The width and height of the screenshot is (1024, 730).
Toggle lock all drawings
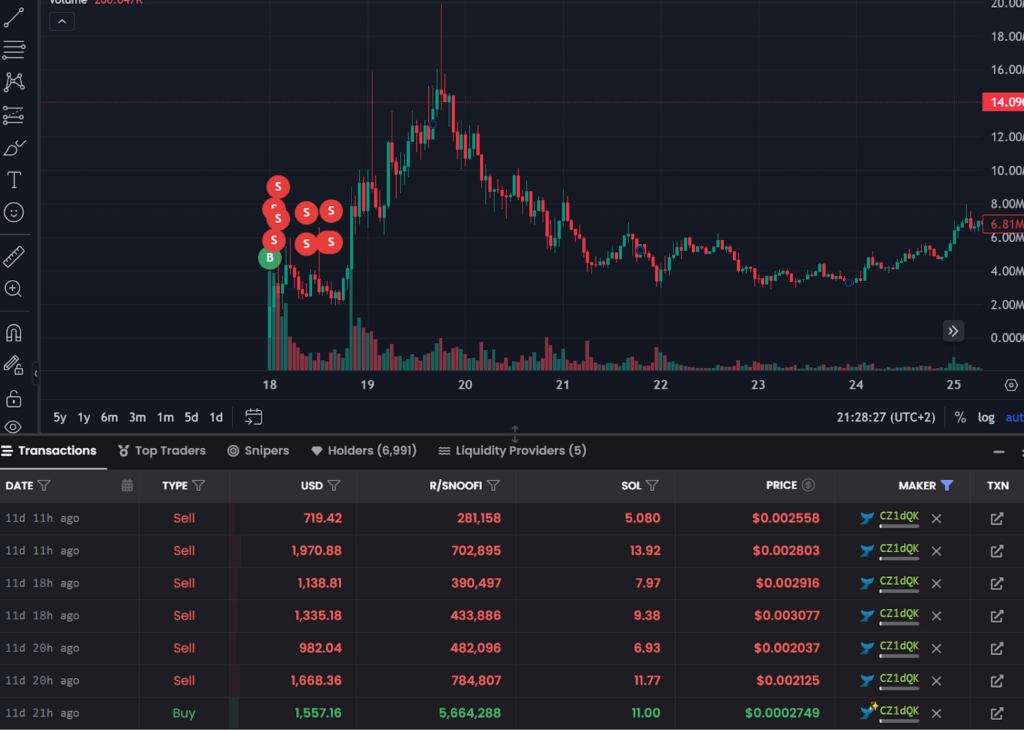pos(14,399)
